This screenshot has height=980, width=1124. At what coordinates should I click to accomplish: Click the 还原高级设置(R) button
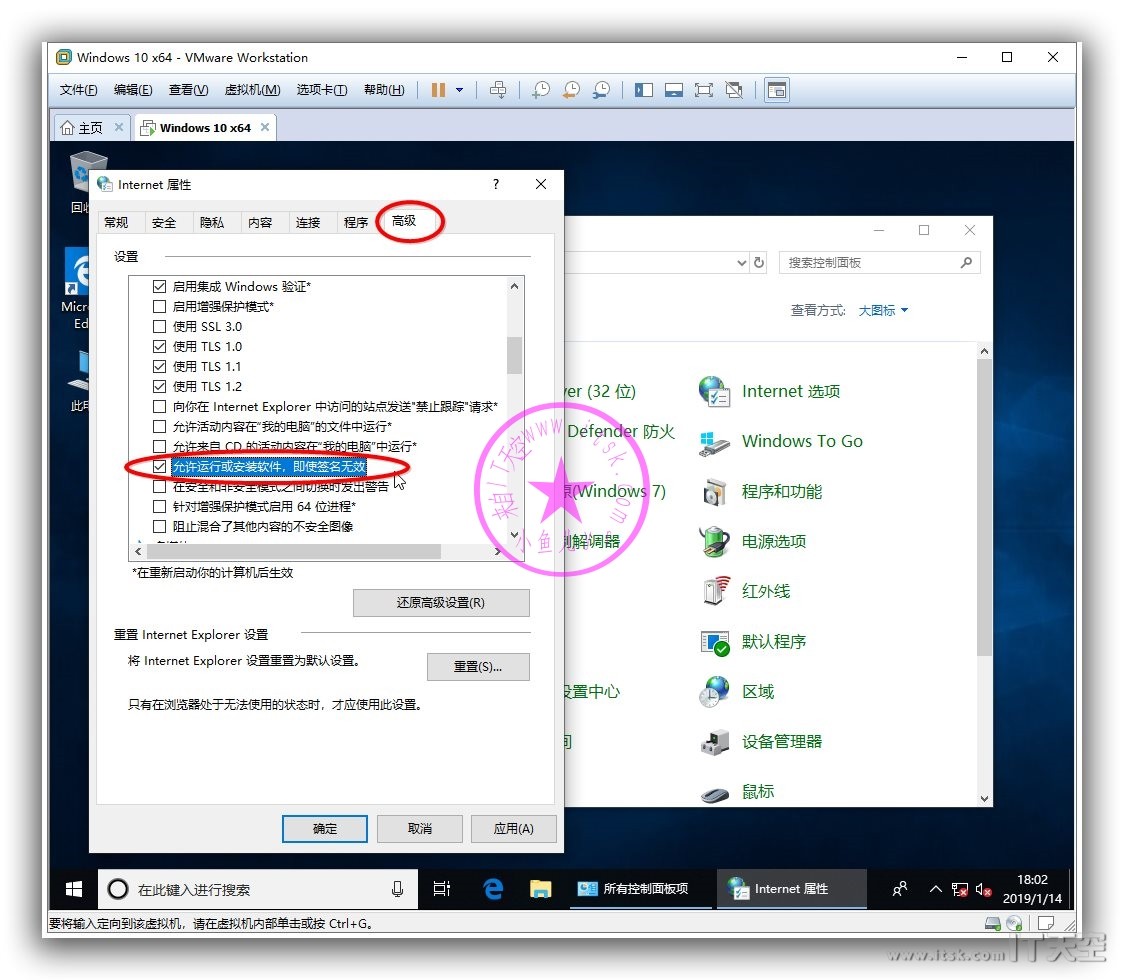click(441, 603)
